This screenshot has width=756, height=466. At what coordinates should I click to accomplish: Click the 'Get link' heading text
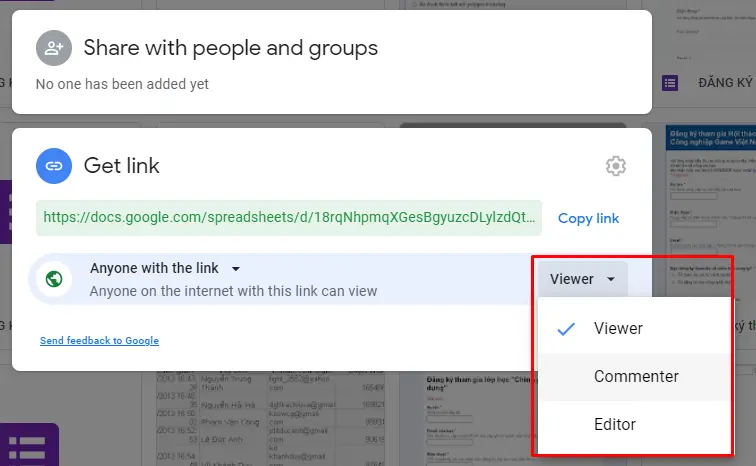(121, 166)
